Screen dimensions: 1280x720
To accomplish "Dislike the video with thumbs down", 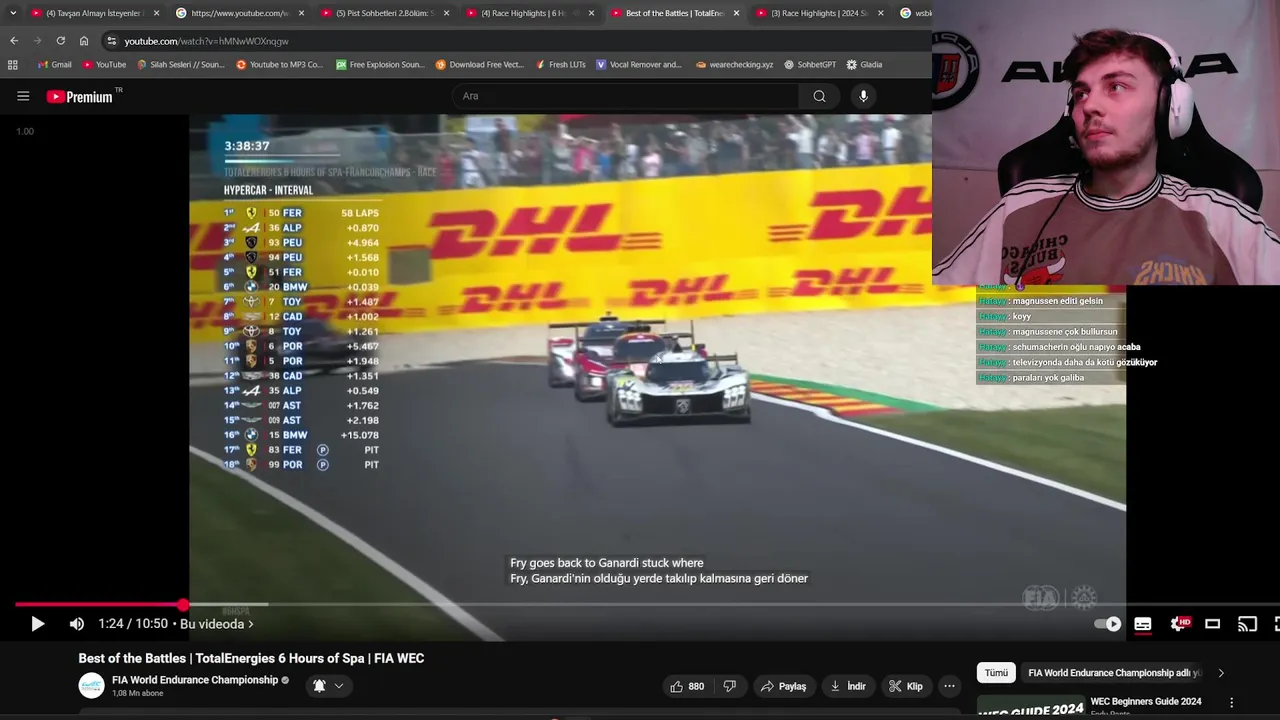I will pyautogui.click(x=730, y=686).
